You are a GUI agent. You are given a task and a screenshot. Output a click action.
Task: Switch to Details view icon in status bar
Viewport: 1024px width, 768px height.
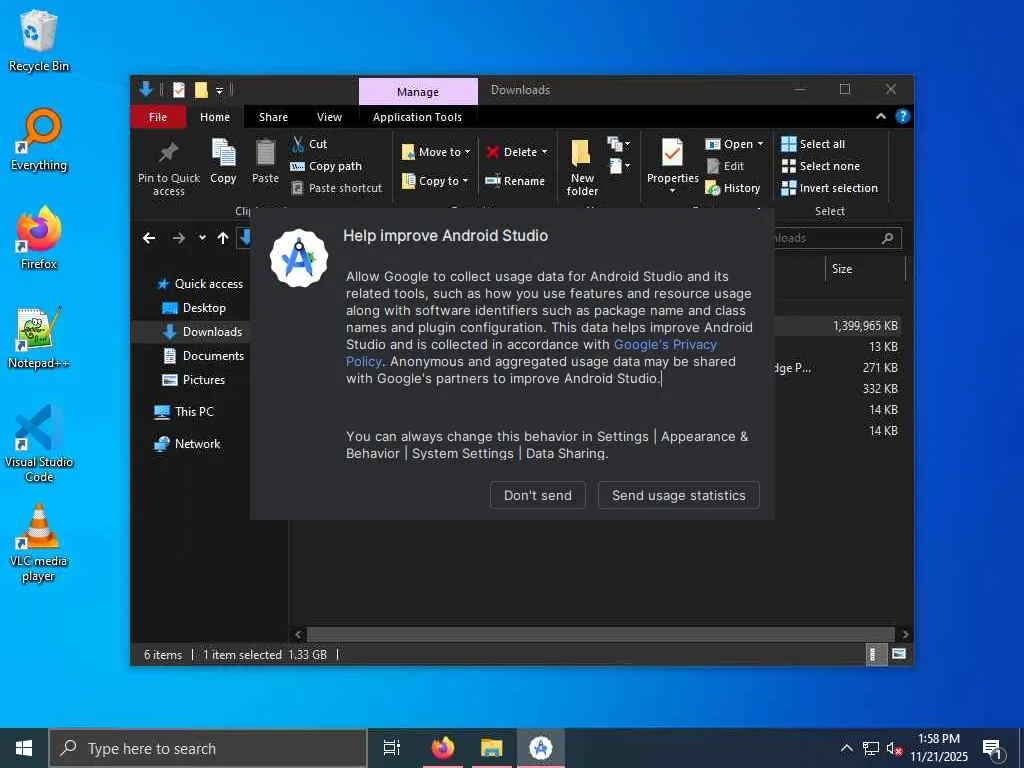875,654
